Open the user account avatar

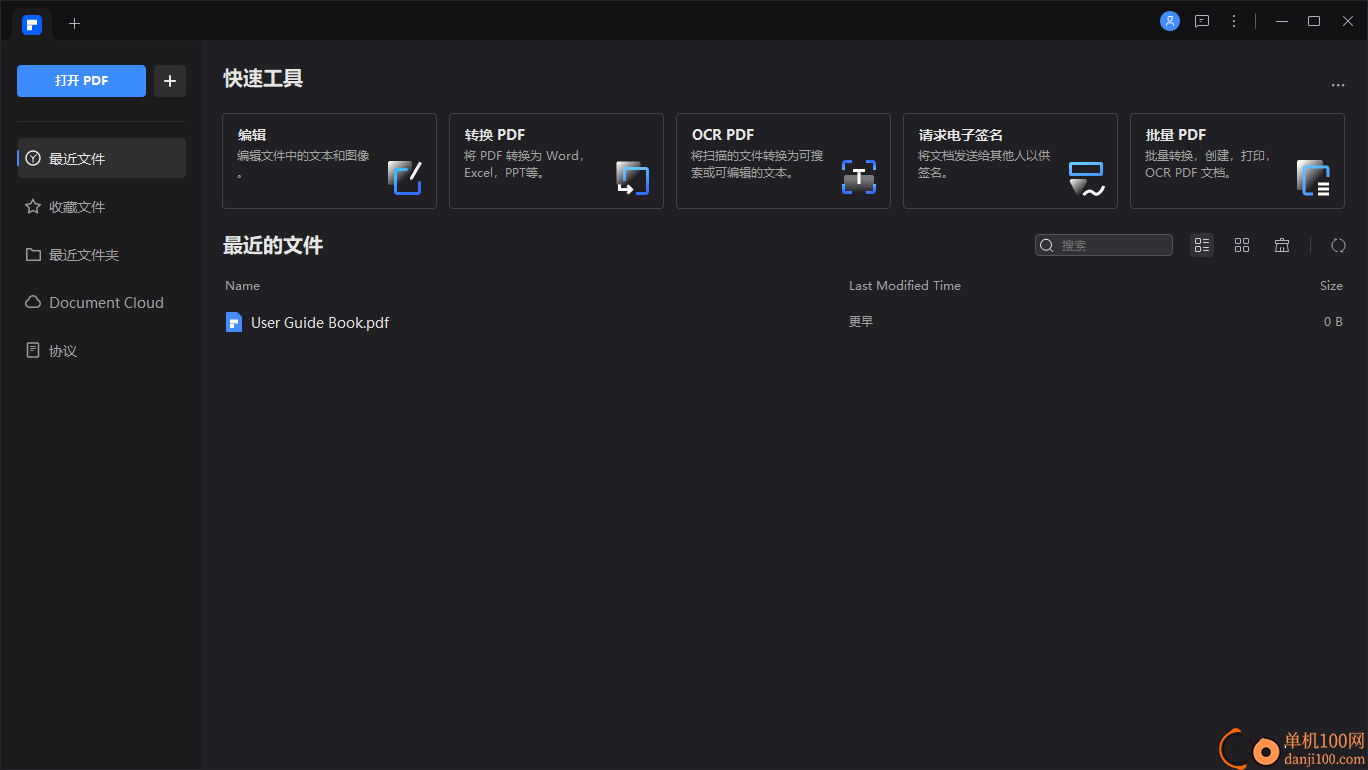point(1170,21)
